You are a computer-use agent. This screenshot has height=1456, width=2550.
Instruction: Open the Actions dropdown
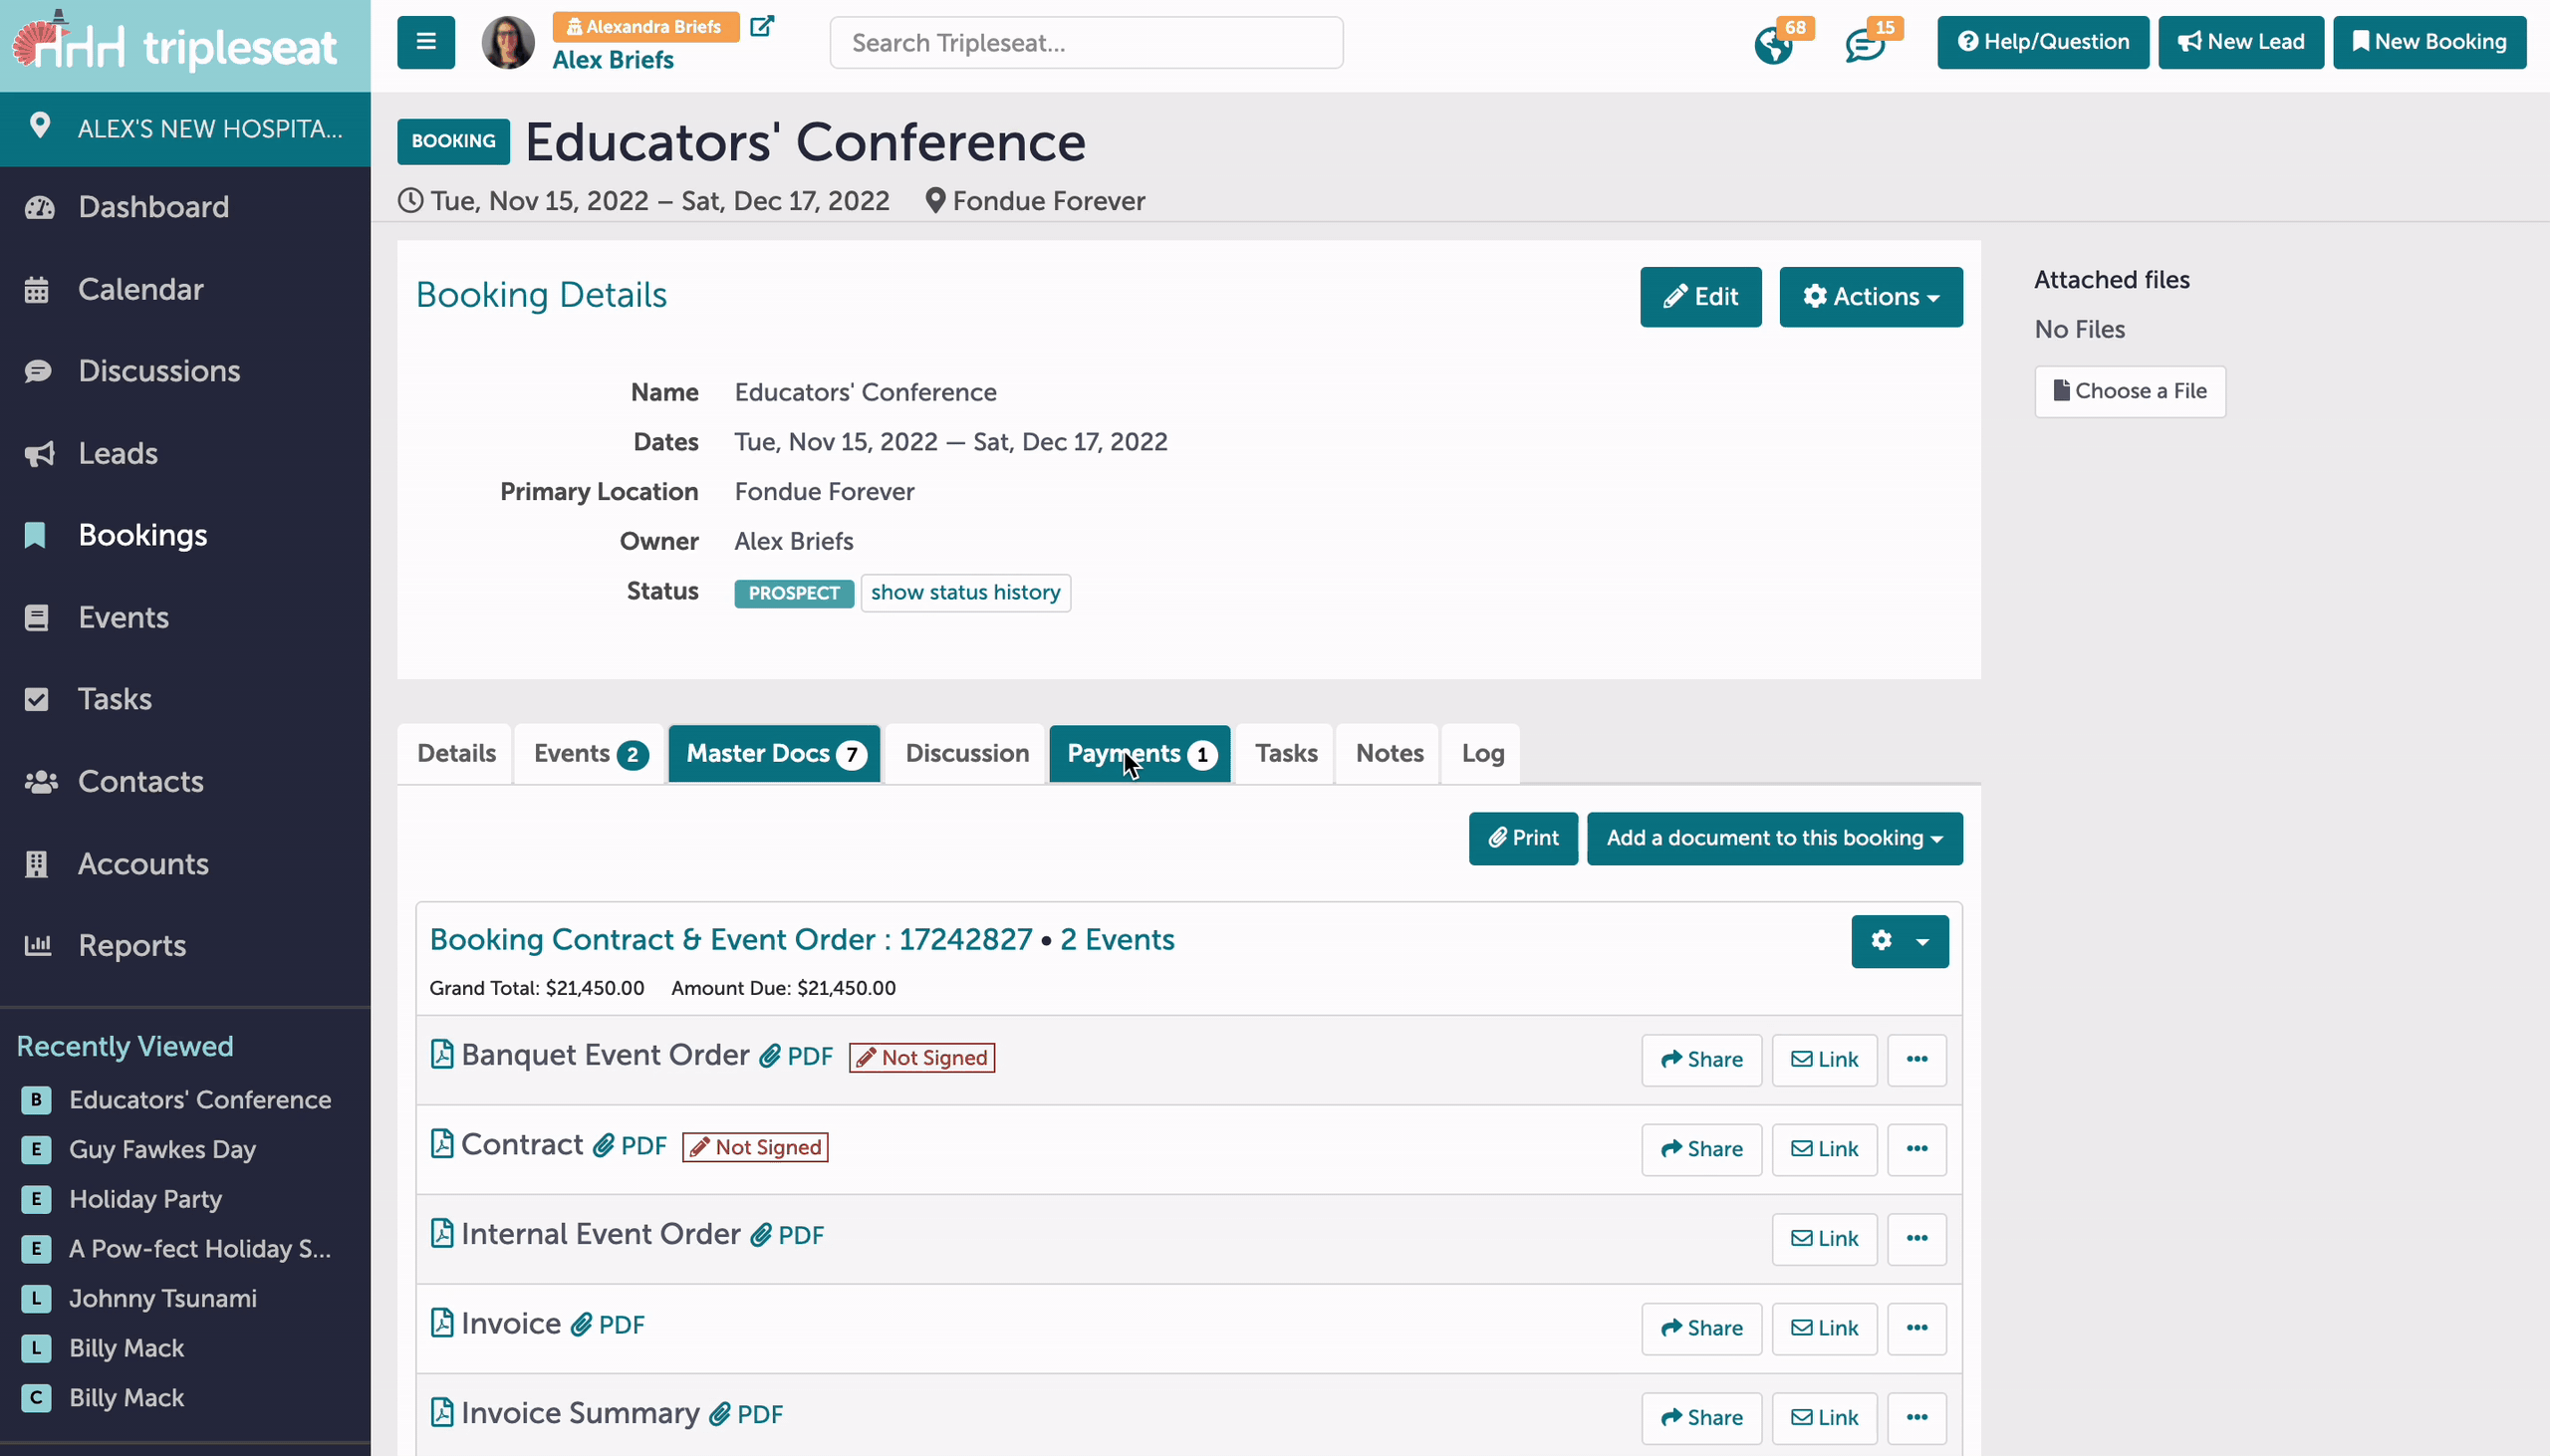[x=1870, y=297]
